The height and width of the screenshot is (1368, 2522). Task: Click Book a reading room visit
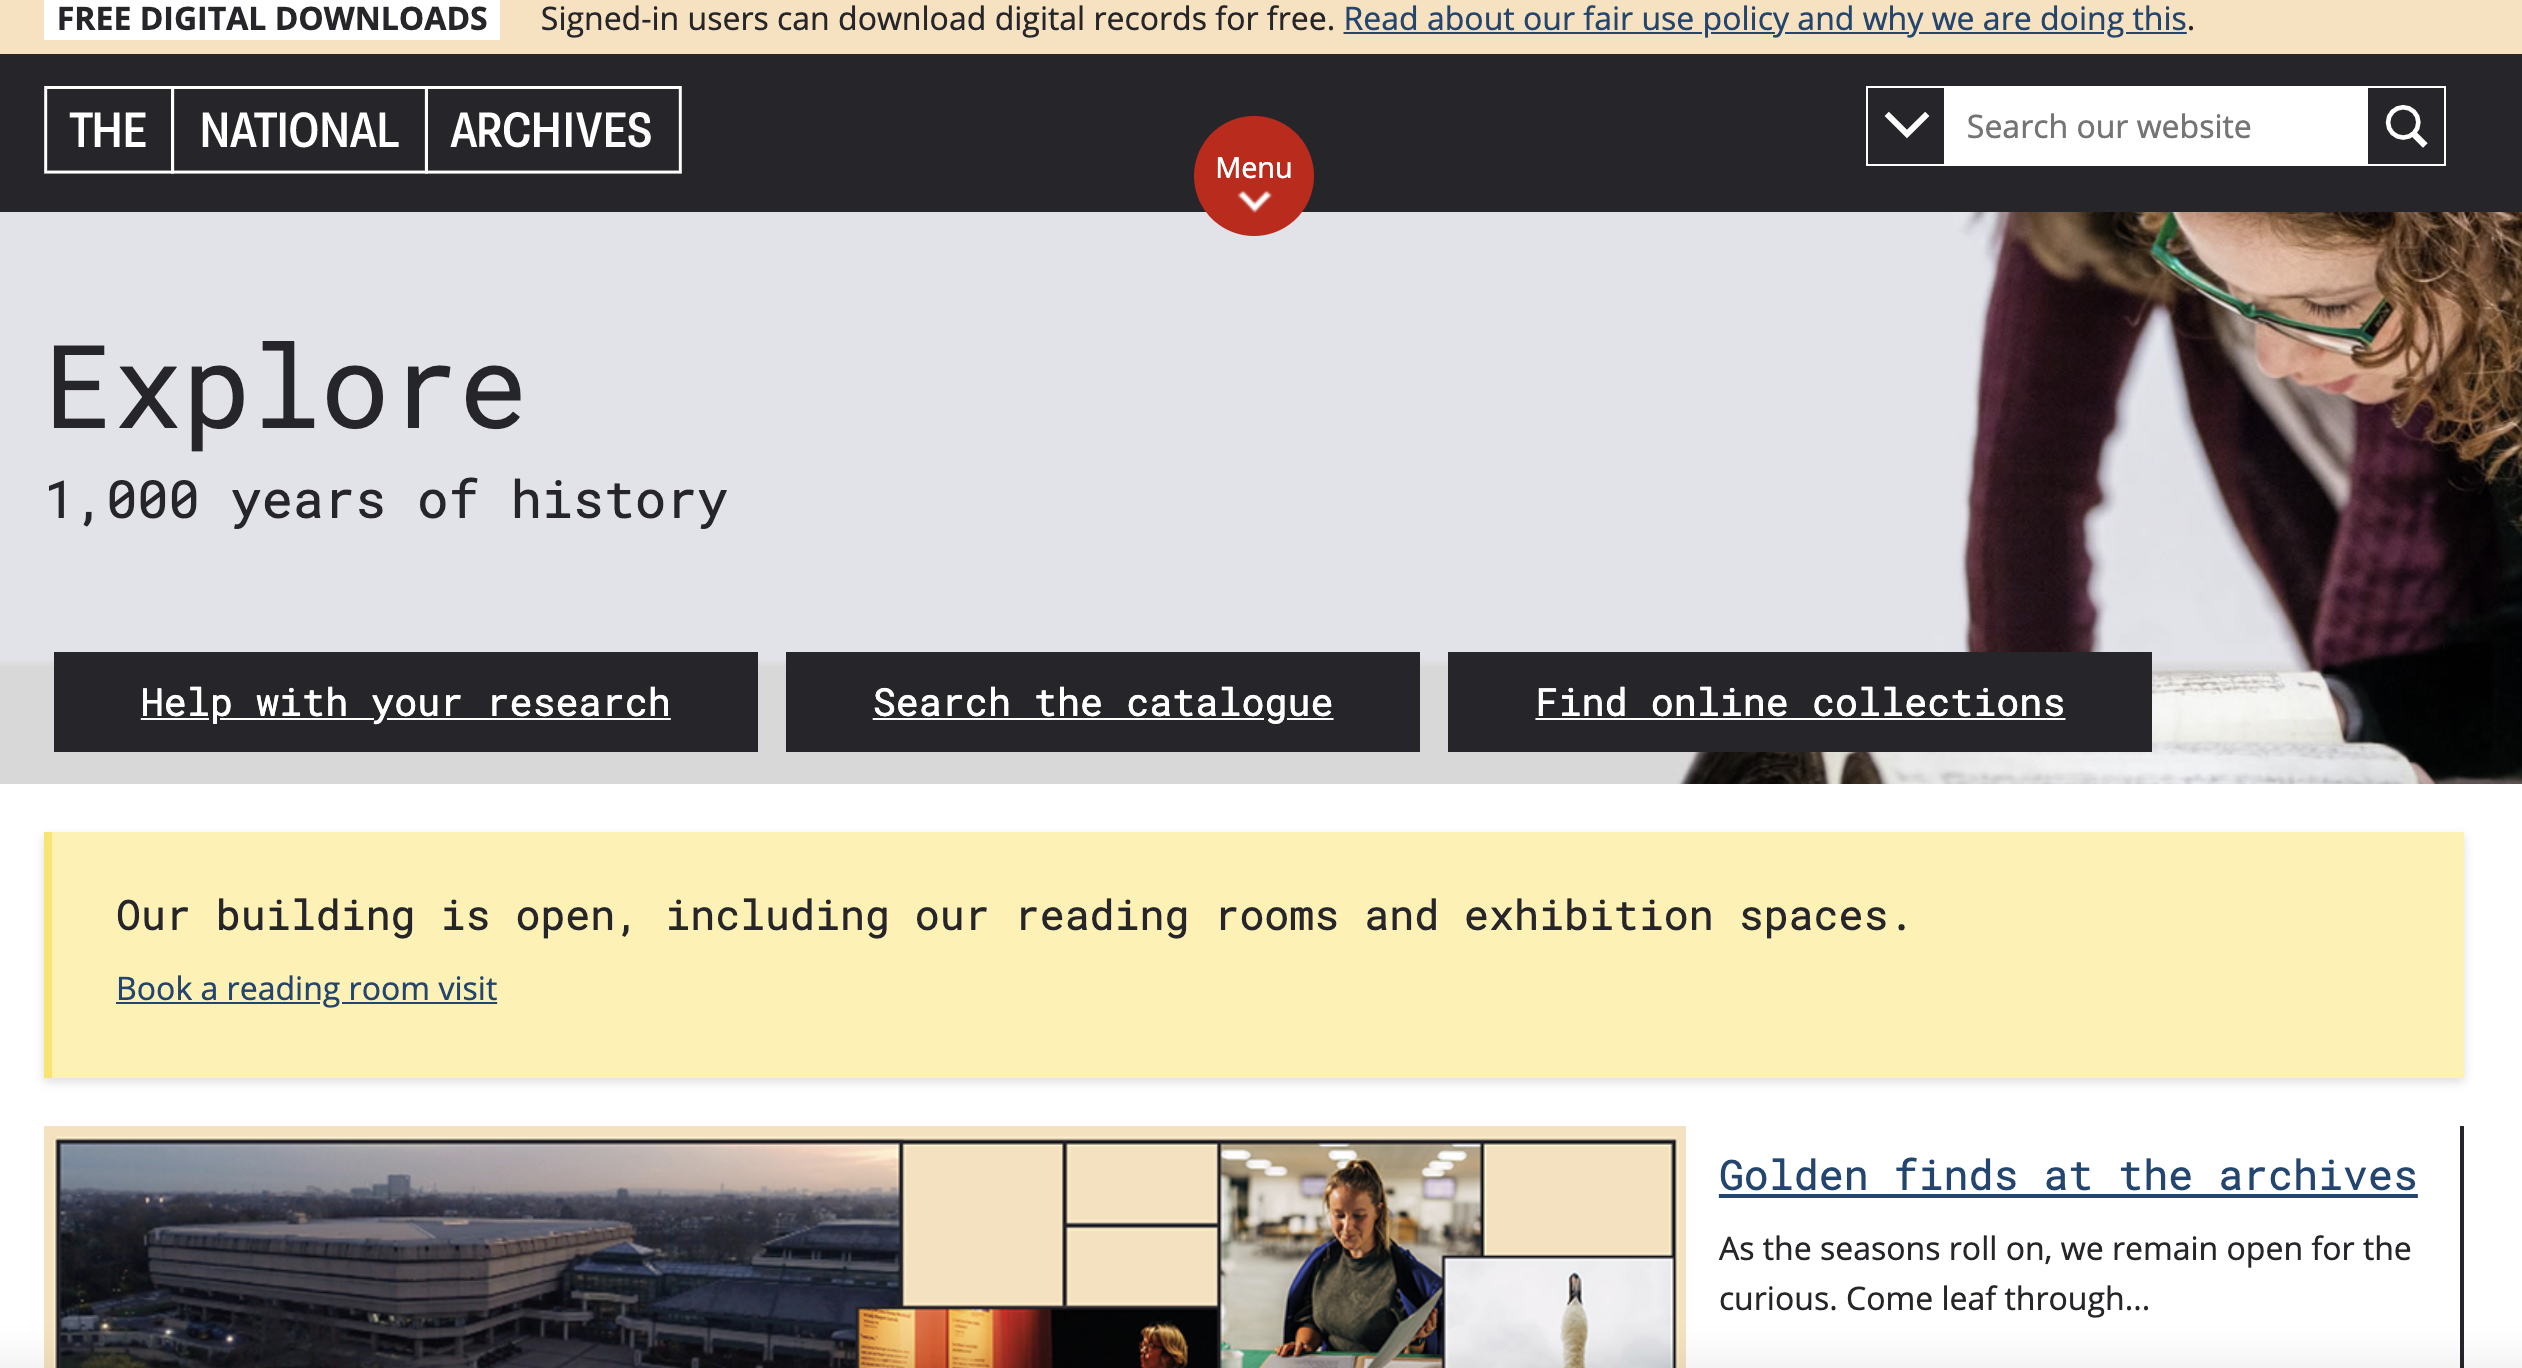point(306,988)
